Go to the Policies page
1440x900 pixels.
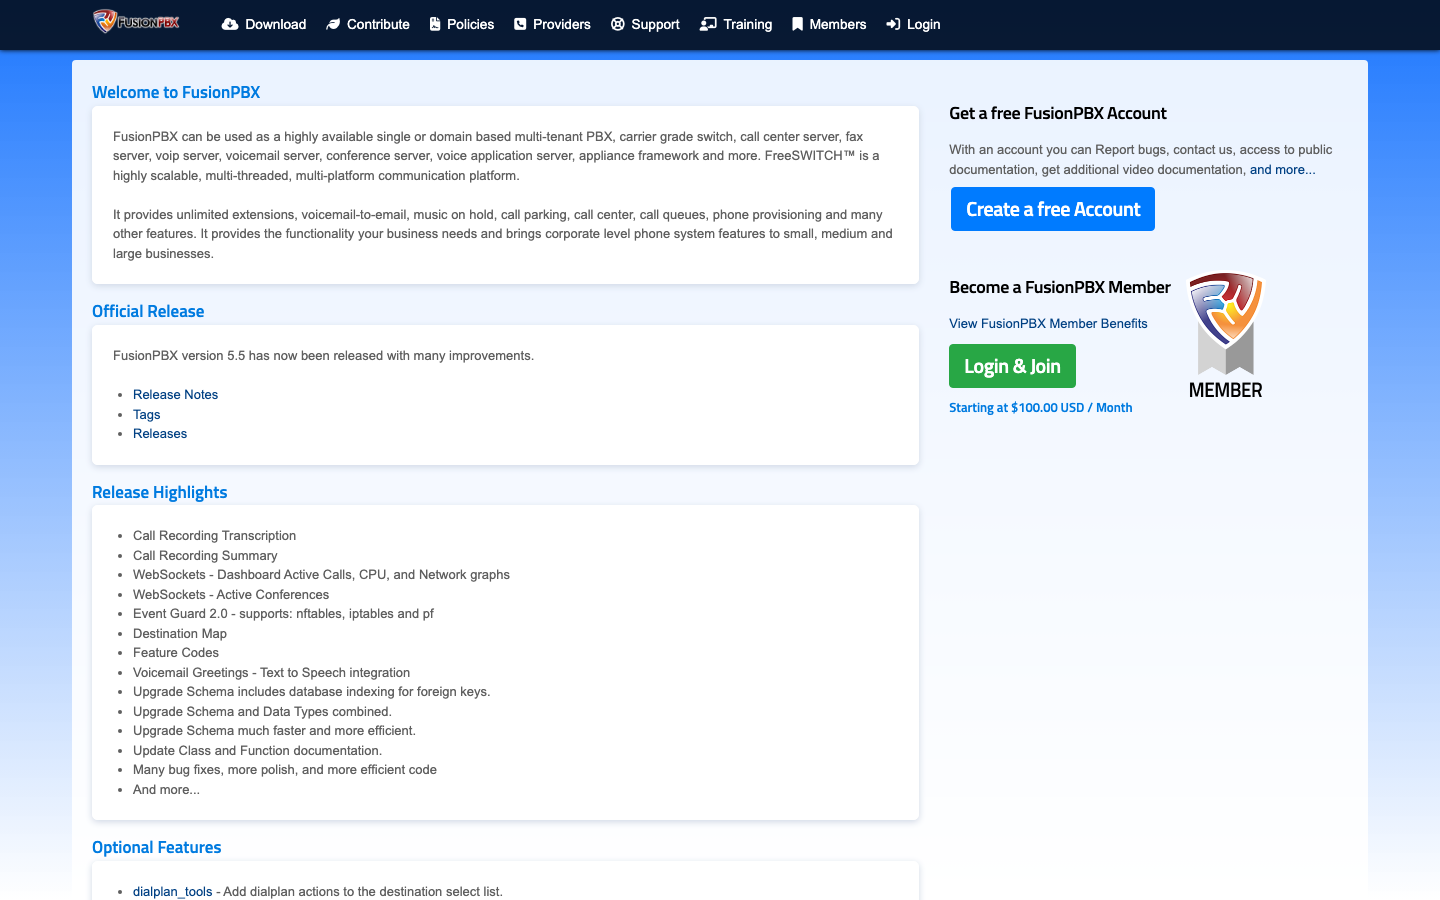click(462, 24)
